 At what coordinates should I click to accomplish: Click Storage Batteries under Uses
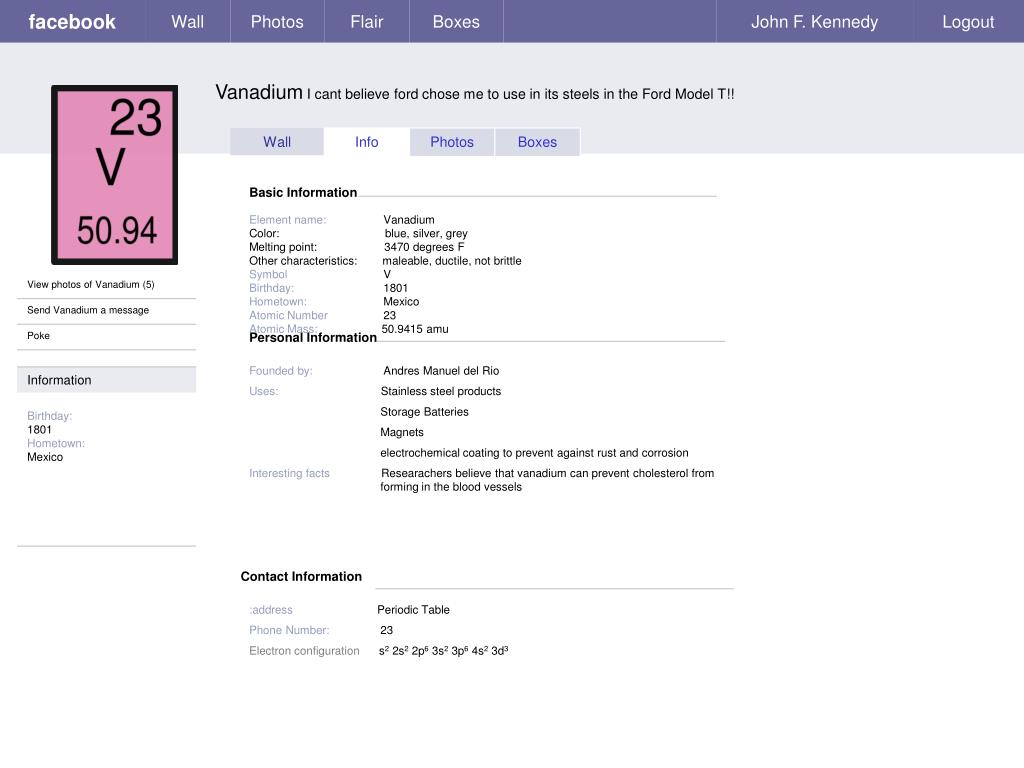424,411
